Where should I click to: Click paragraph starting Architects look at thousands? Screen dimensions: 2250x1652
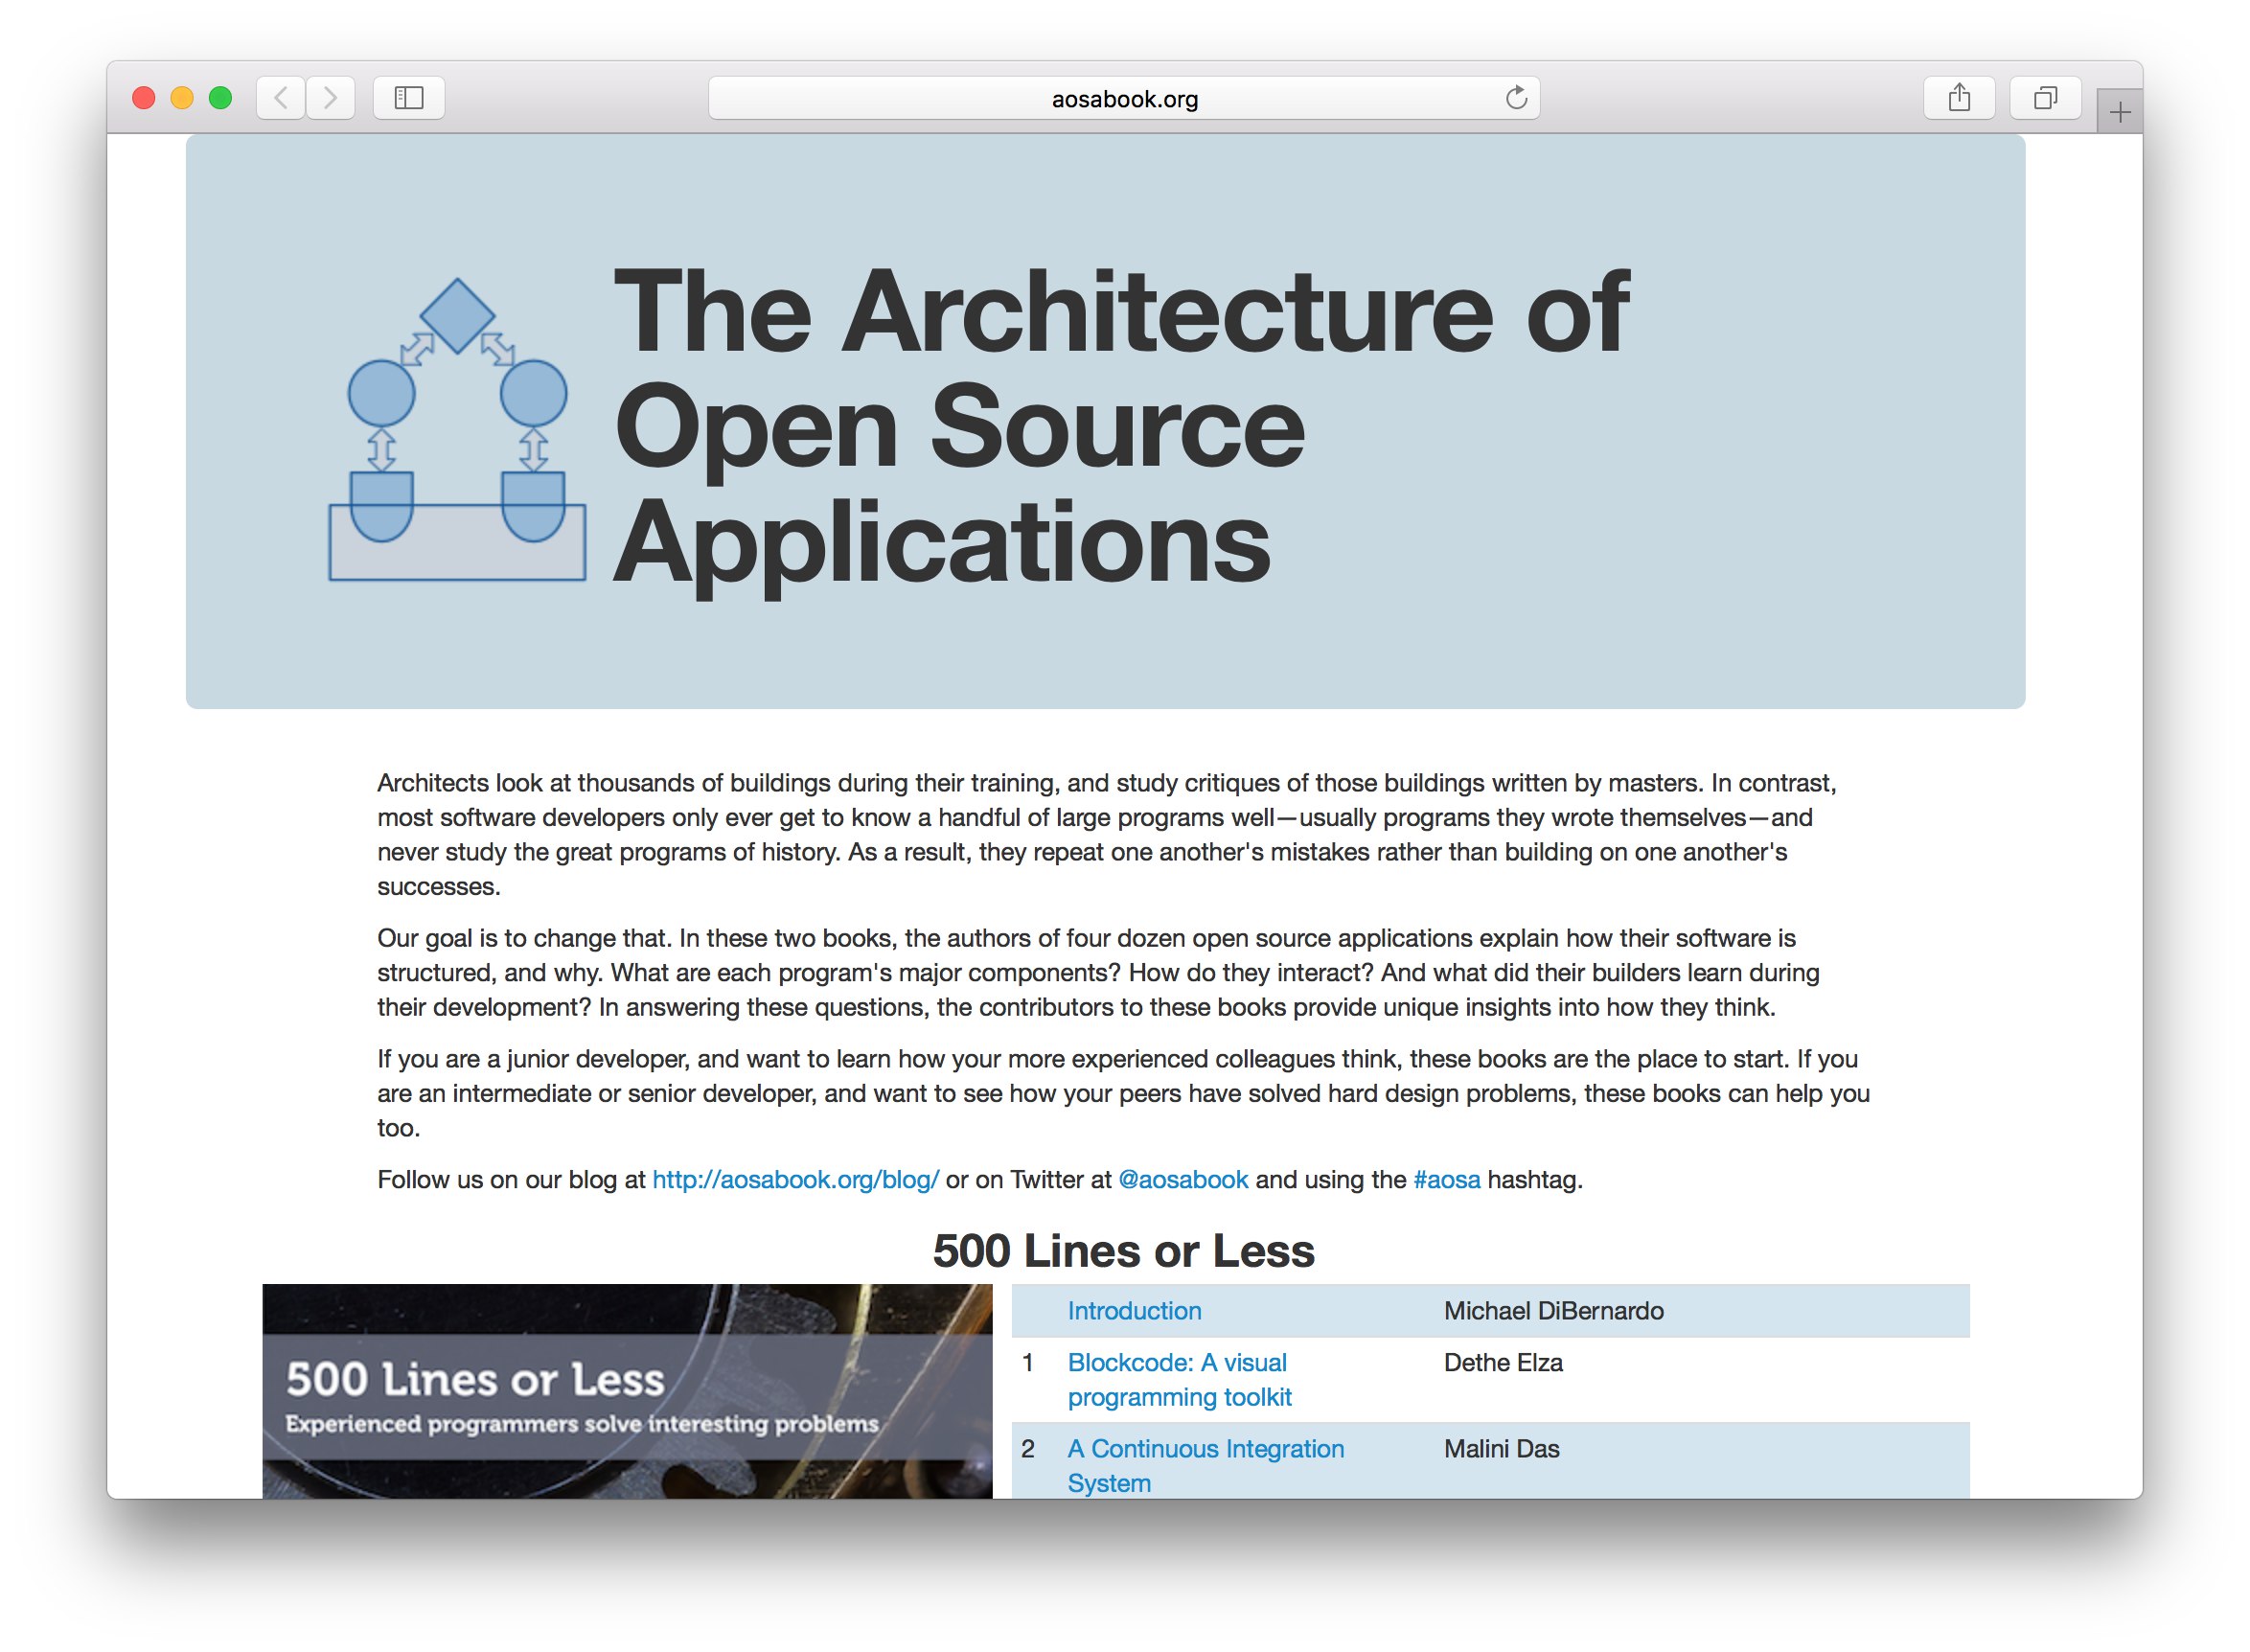click(1107, 835)
